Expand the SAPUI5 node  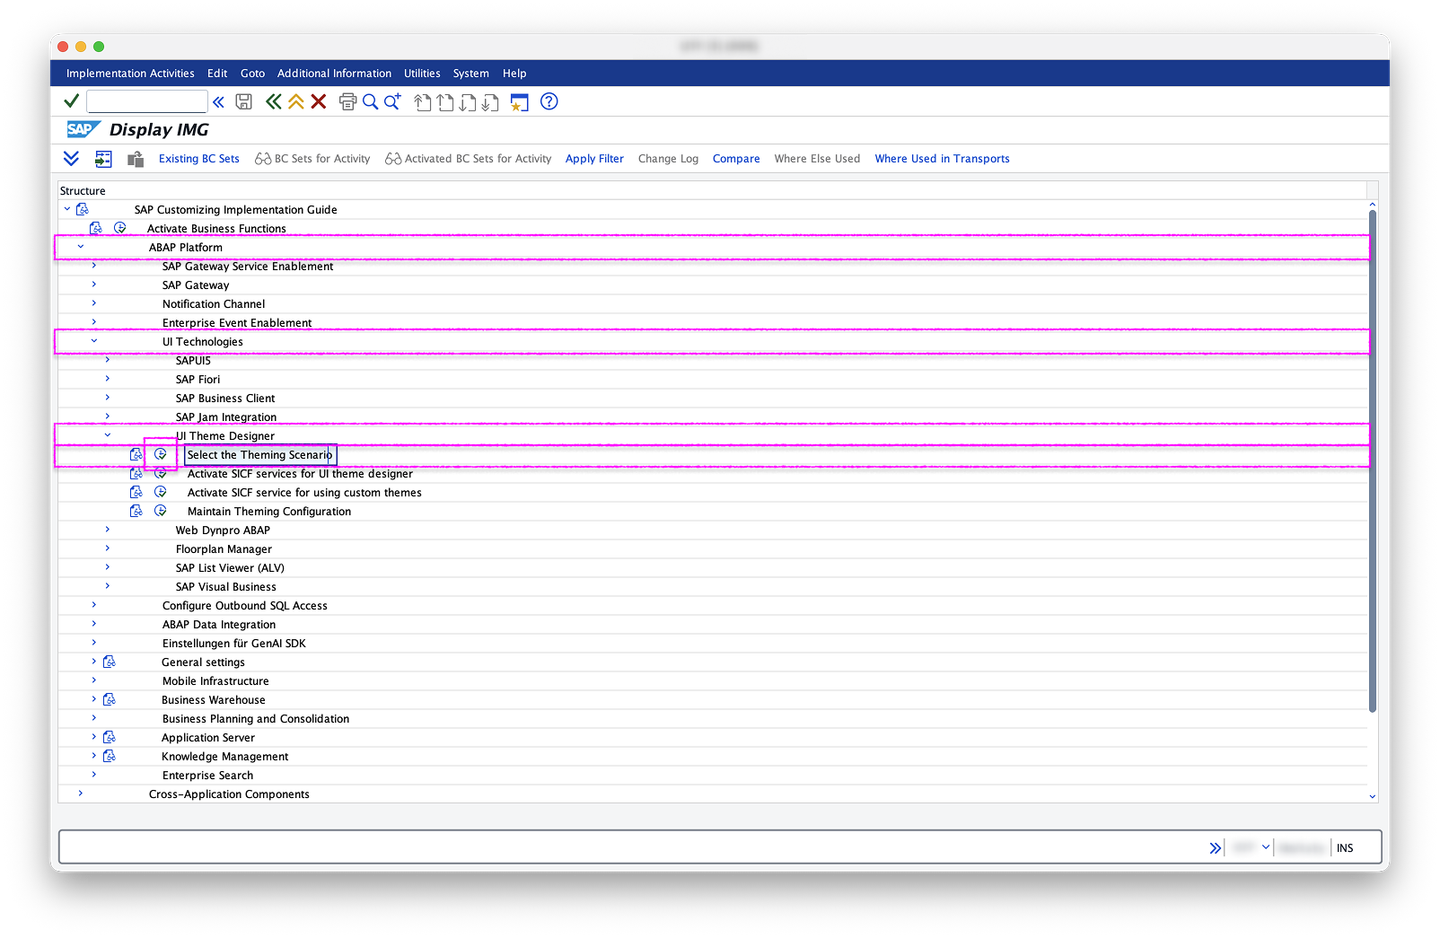107,360
